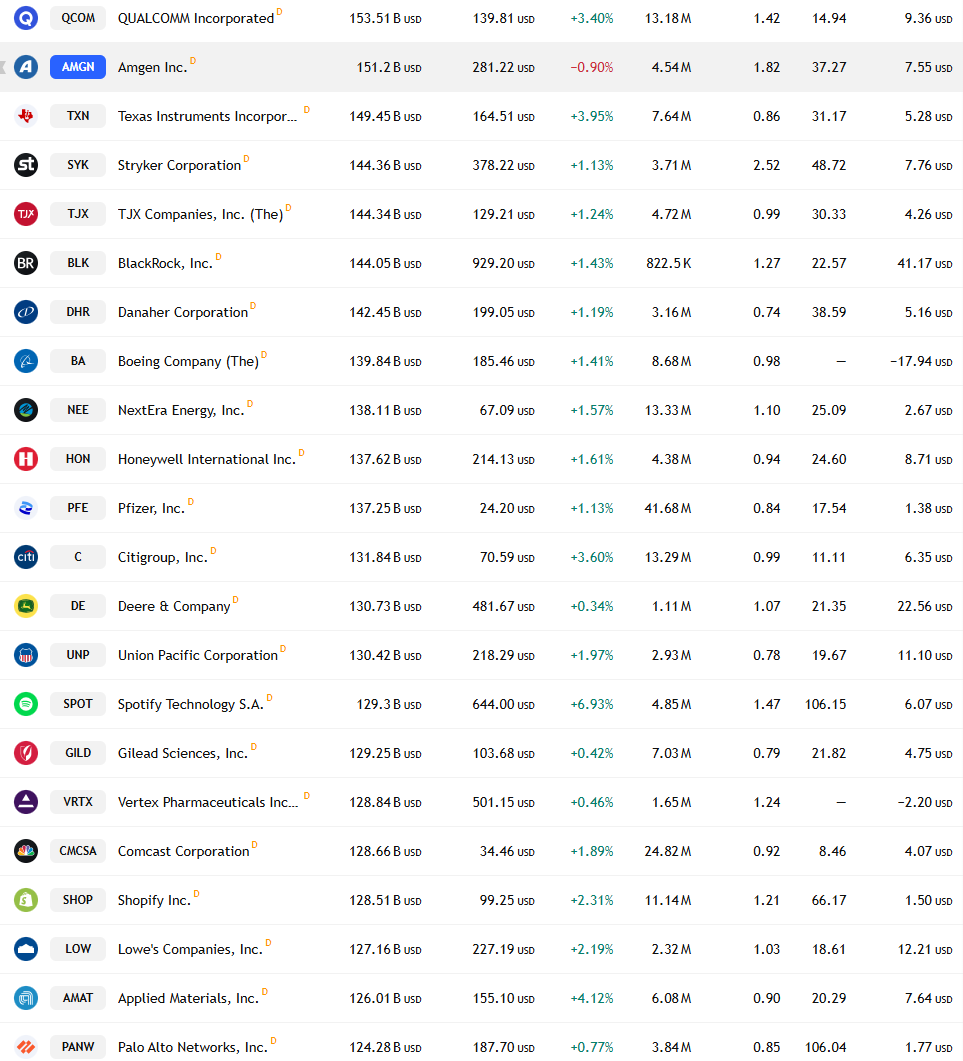The height and width of the screenshot is (1061, 963).
Task: Click Stryker's 2.52 relative volume value
Action: [767, 166]
